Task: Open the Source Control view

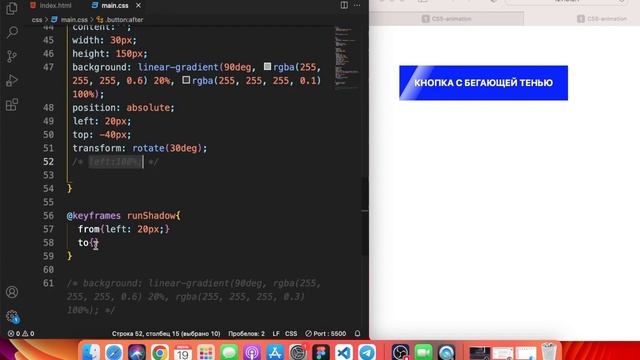Action: click(12, 56)
